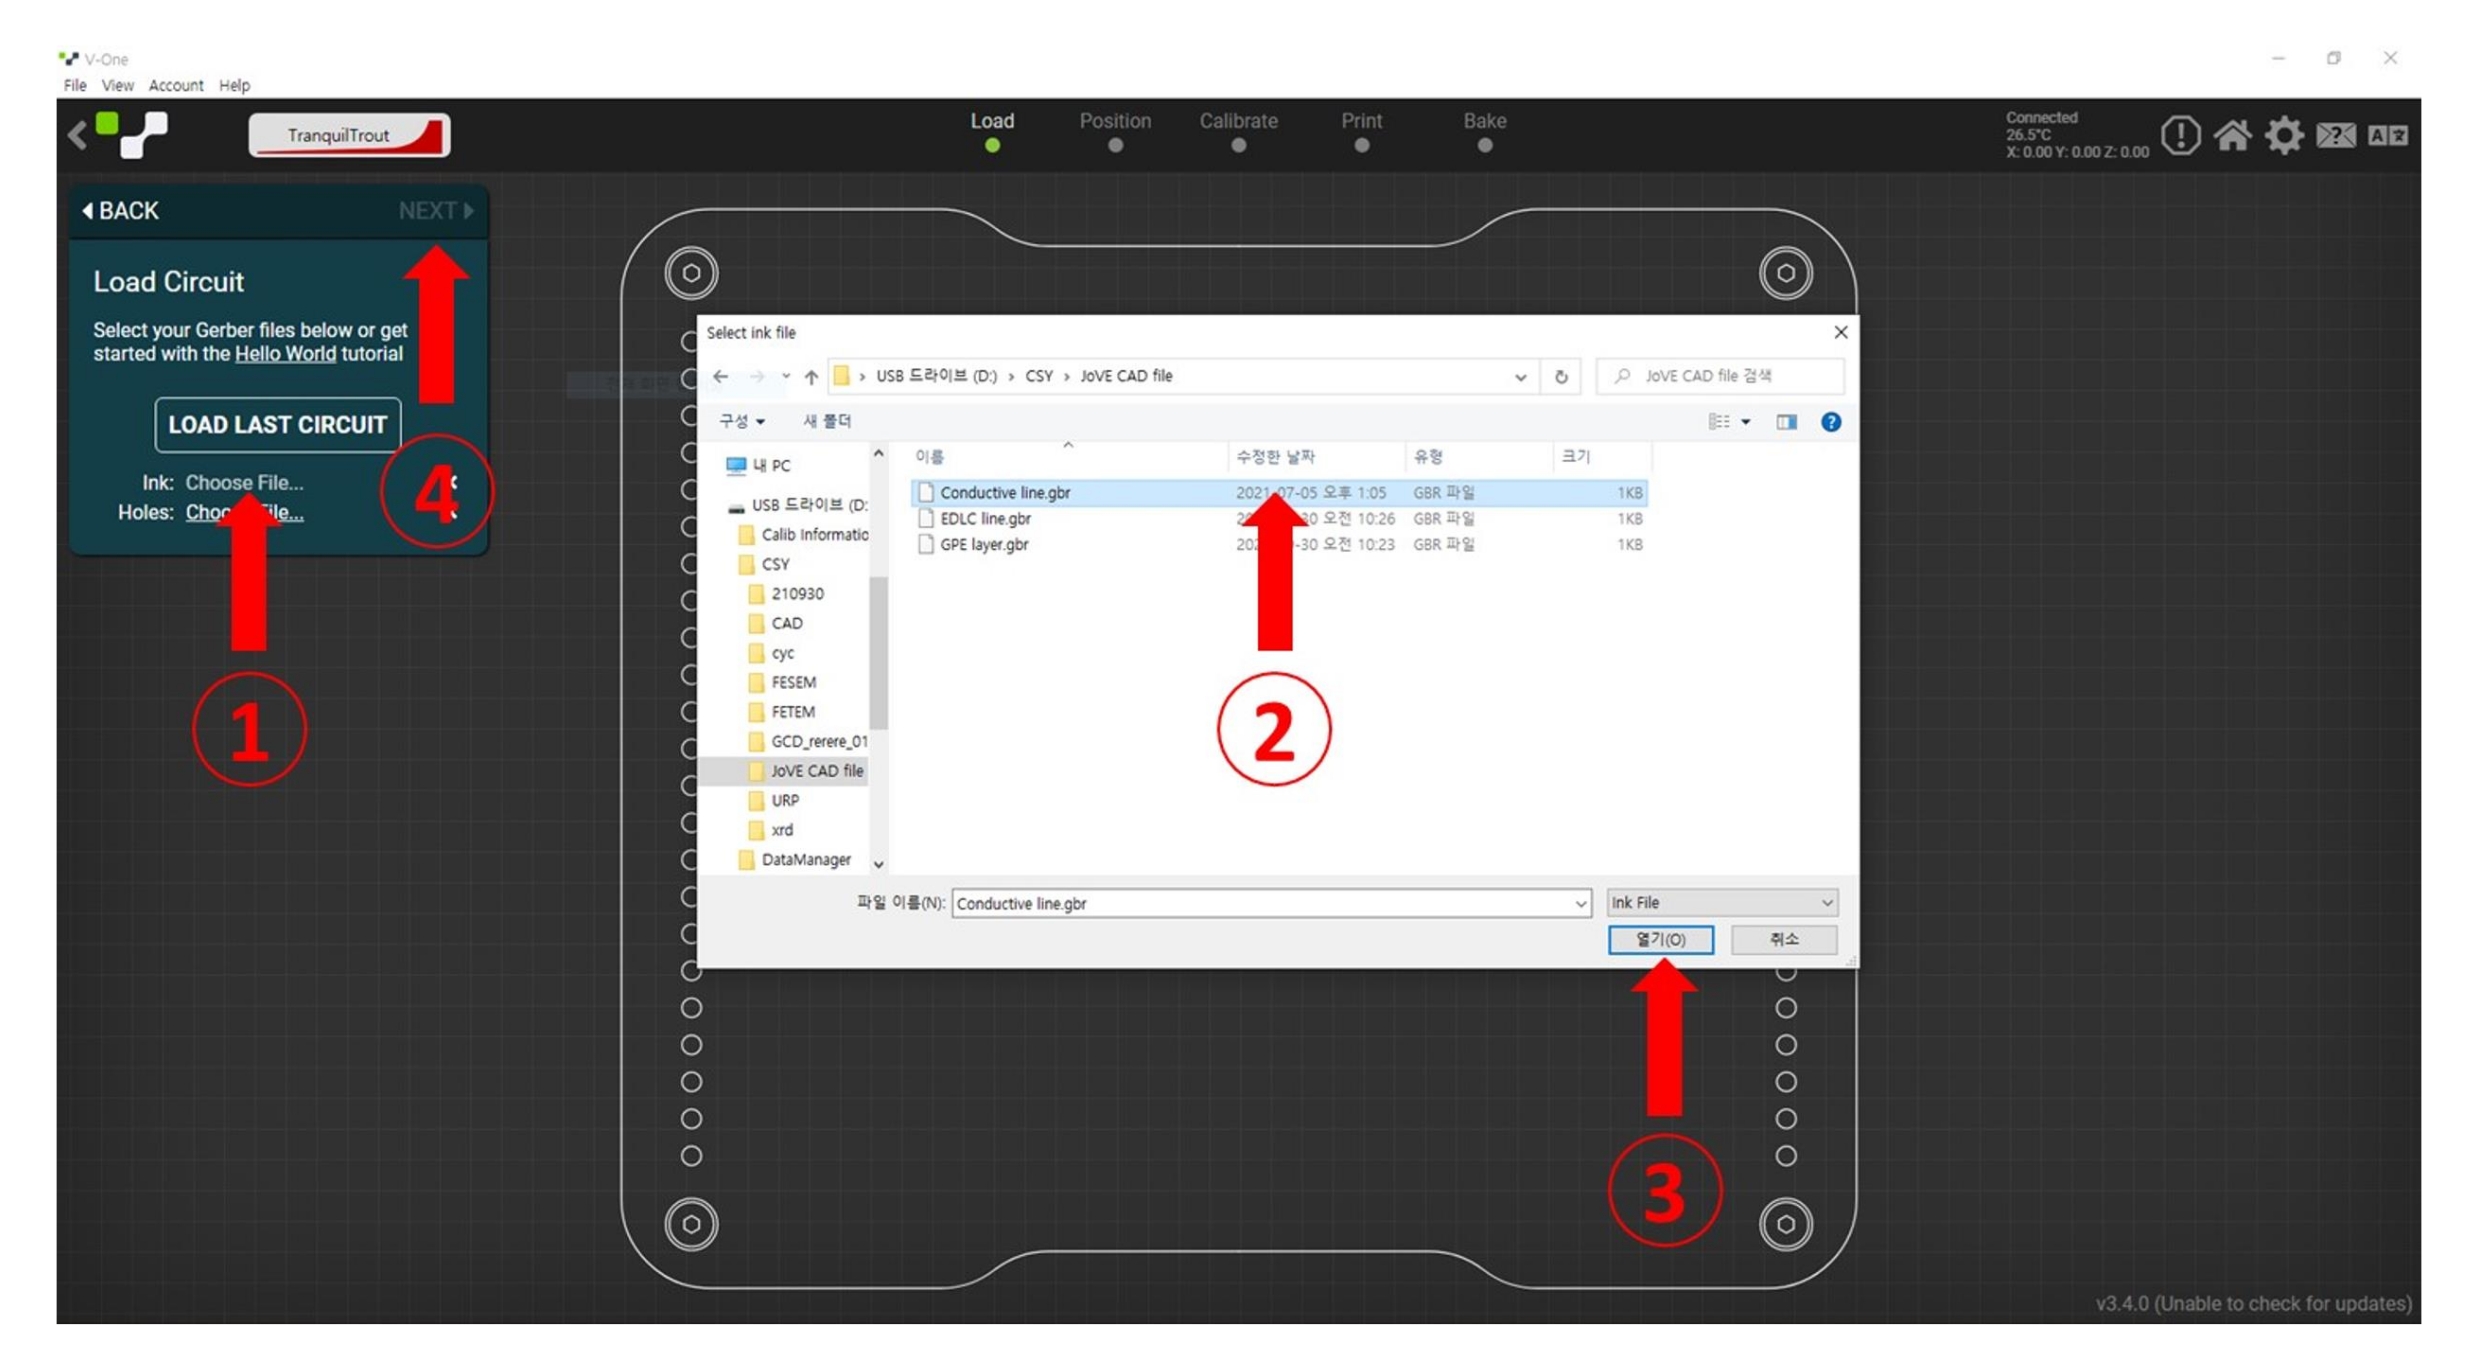2475x1371 pixels.
Task: Select the FESEM folder in tree
Action: pos(793,683)
